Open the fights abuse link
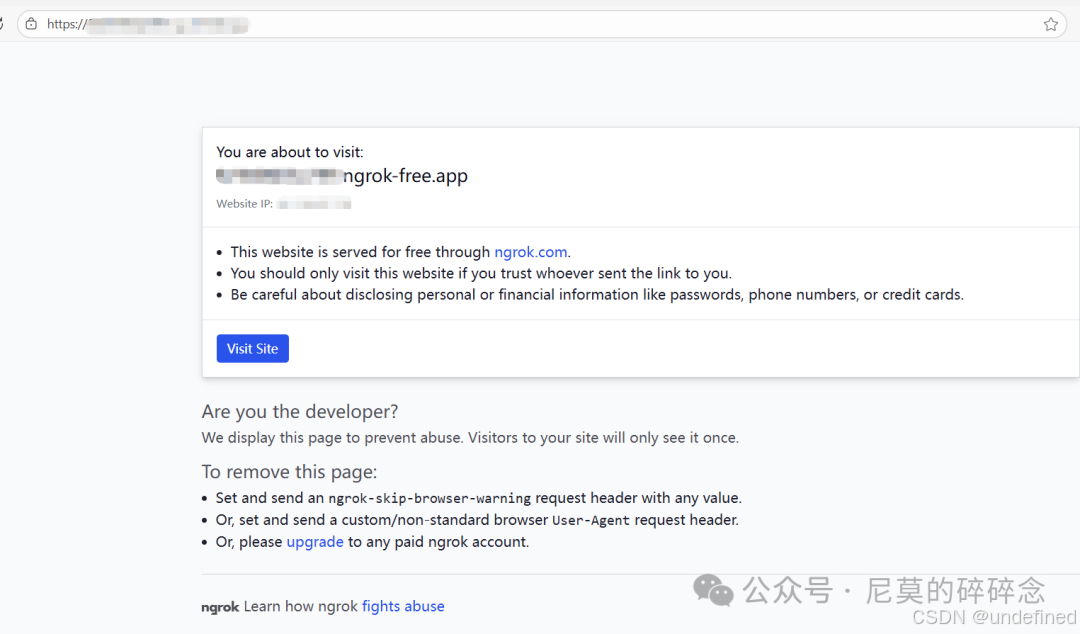 [403, 606]
